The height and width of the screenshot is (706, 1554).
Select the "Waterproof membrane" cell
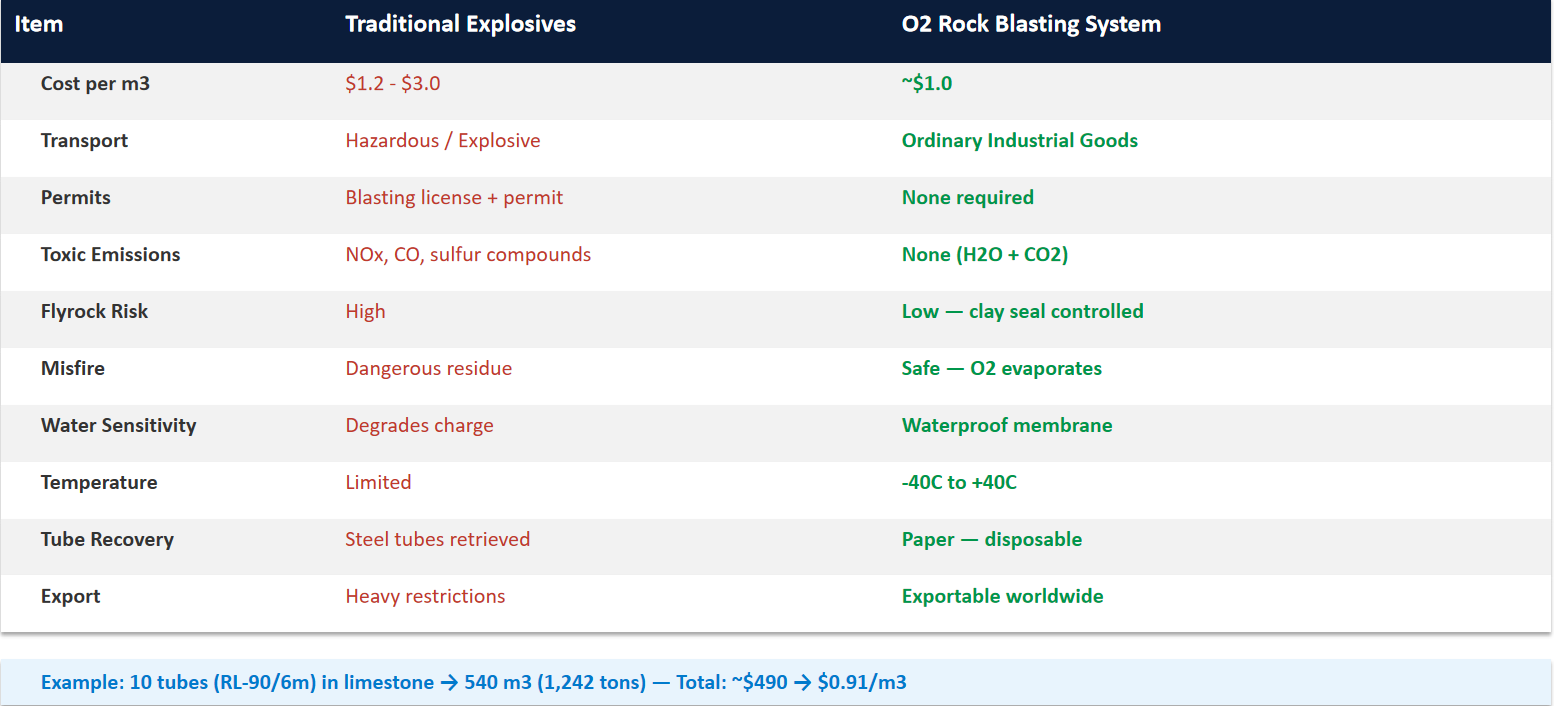tap(1006, 426)
